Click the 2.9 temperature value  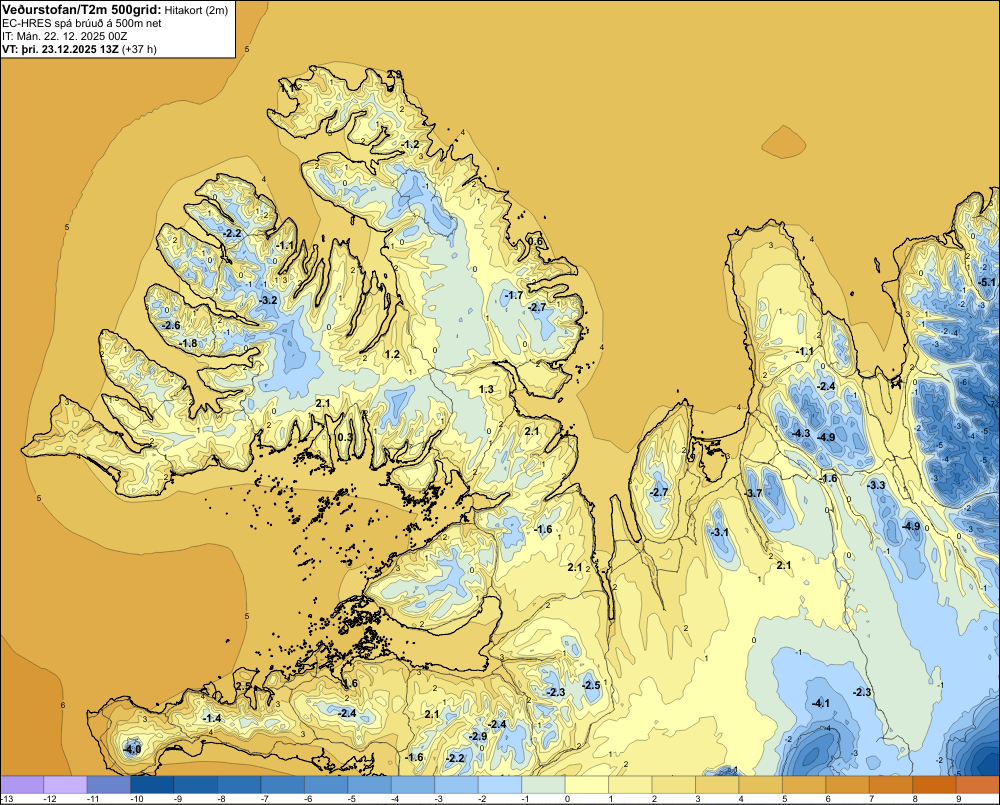(394, 74)
